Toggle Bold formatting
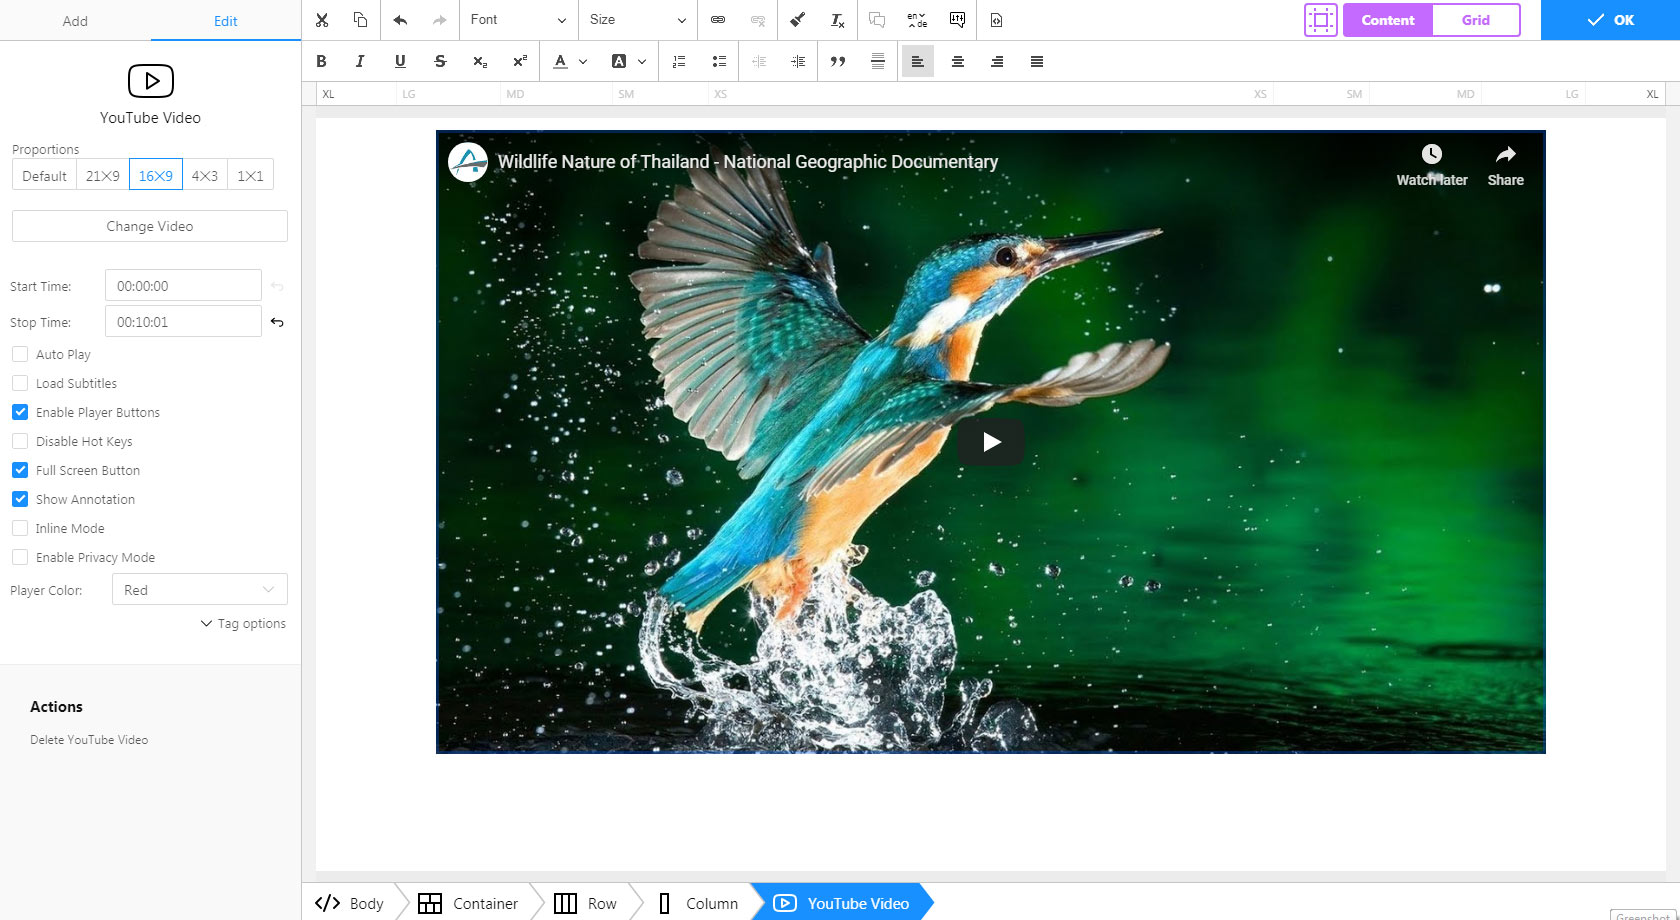 321,61
